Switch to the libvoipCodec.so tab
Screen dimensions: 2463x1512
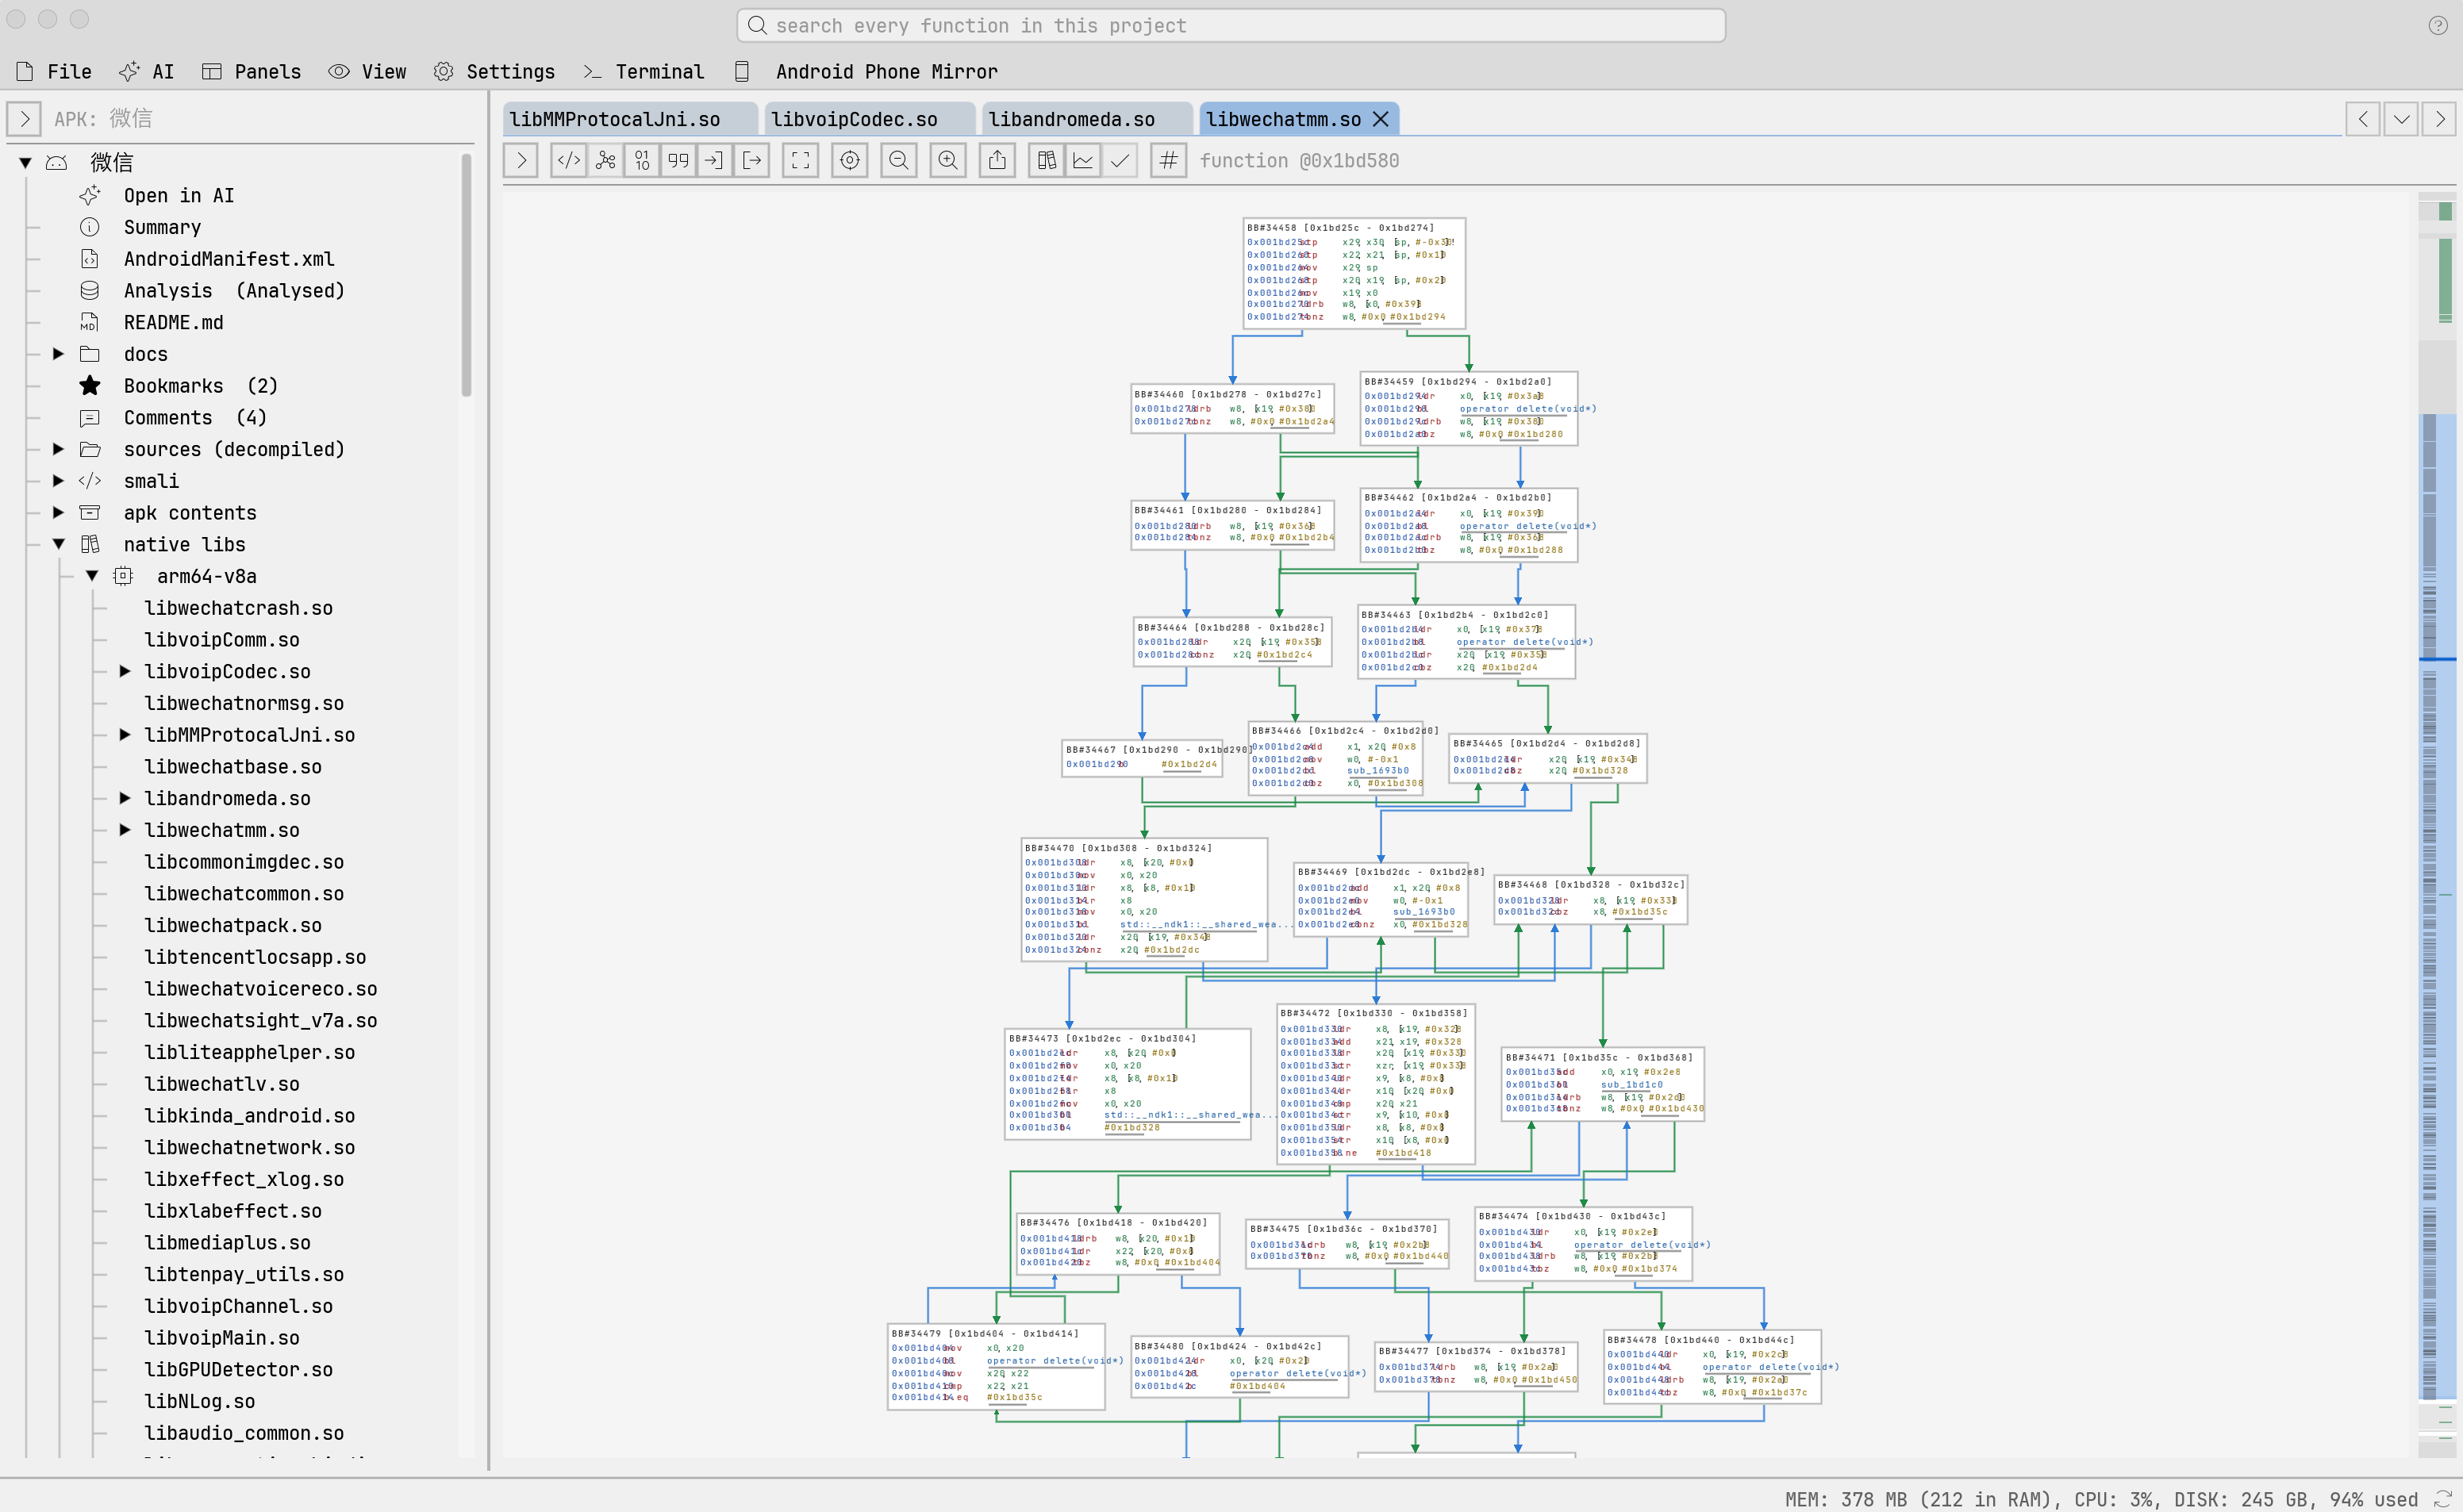point(854,119)
